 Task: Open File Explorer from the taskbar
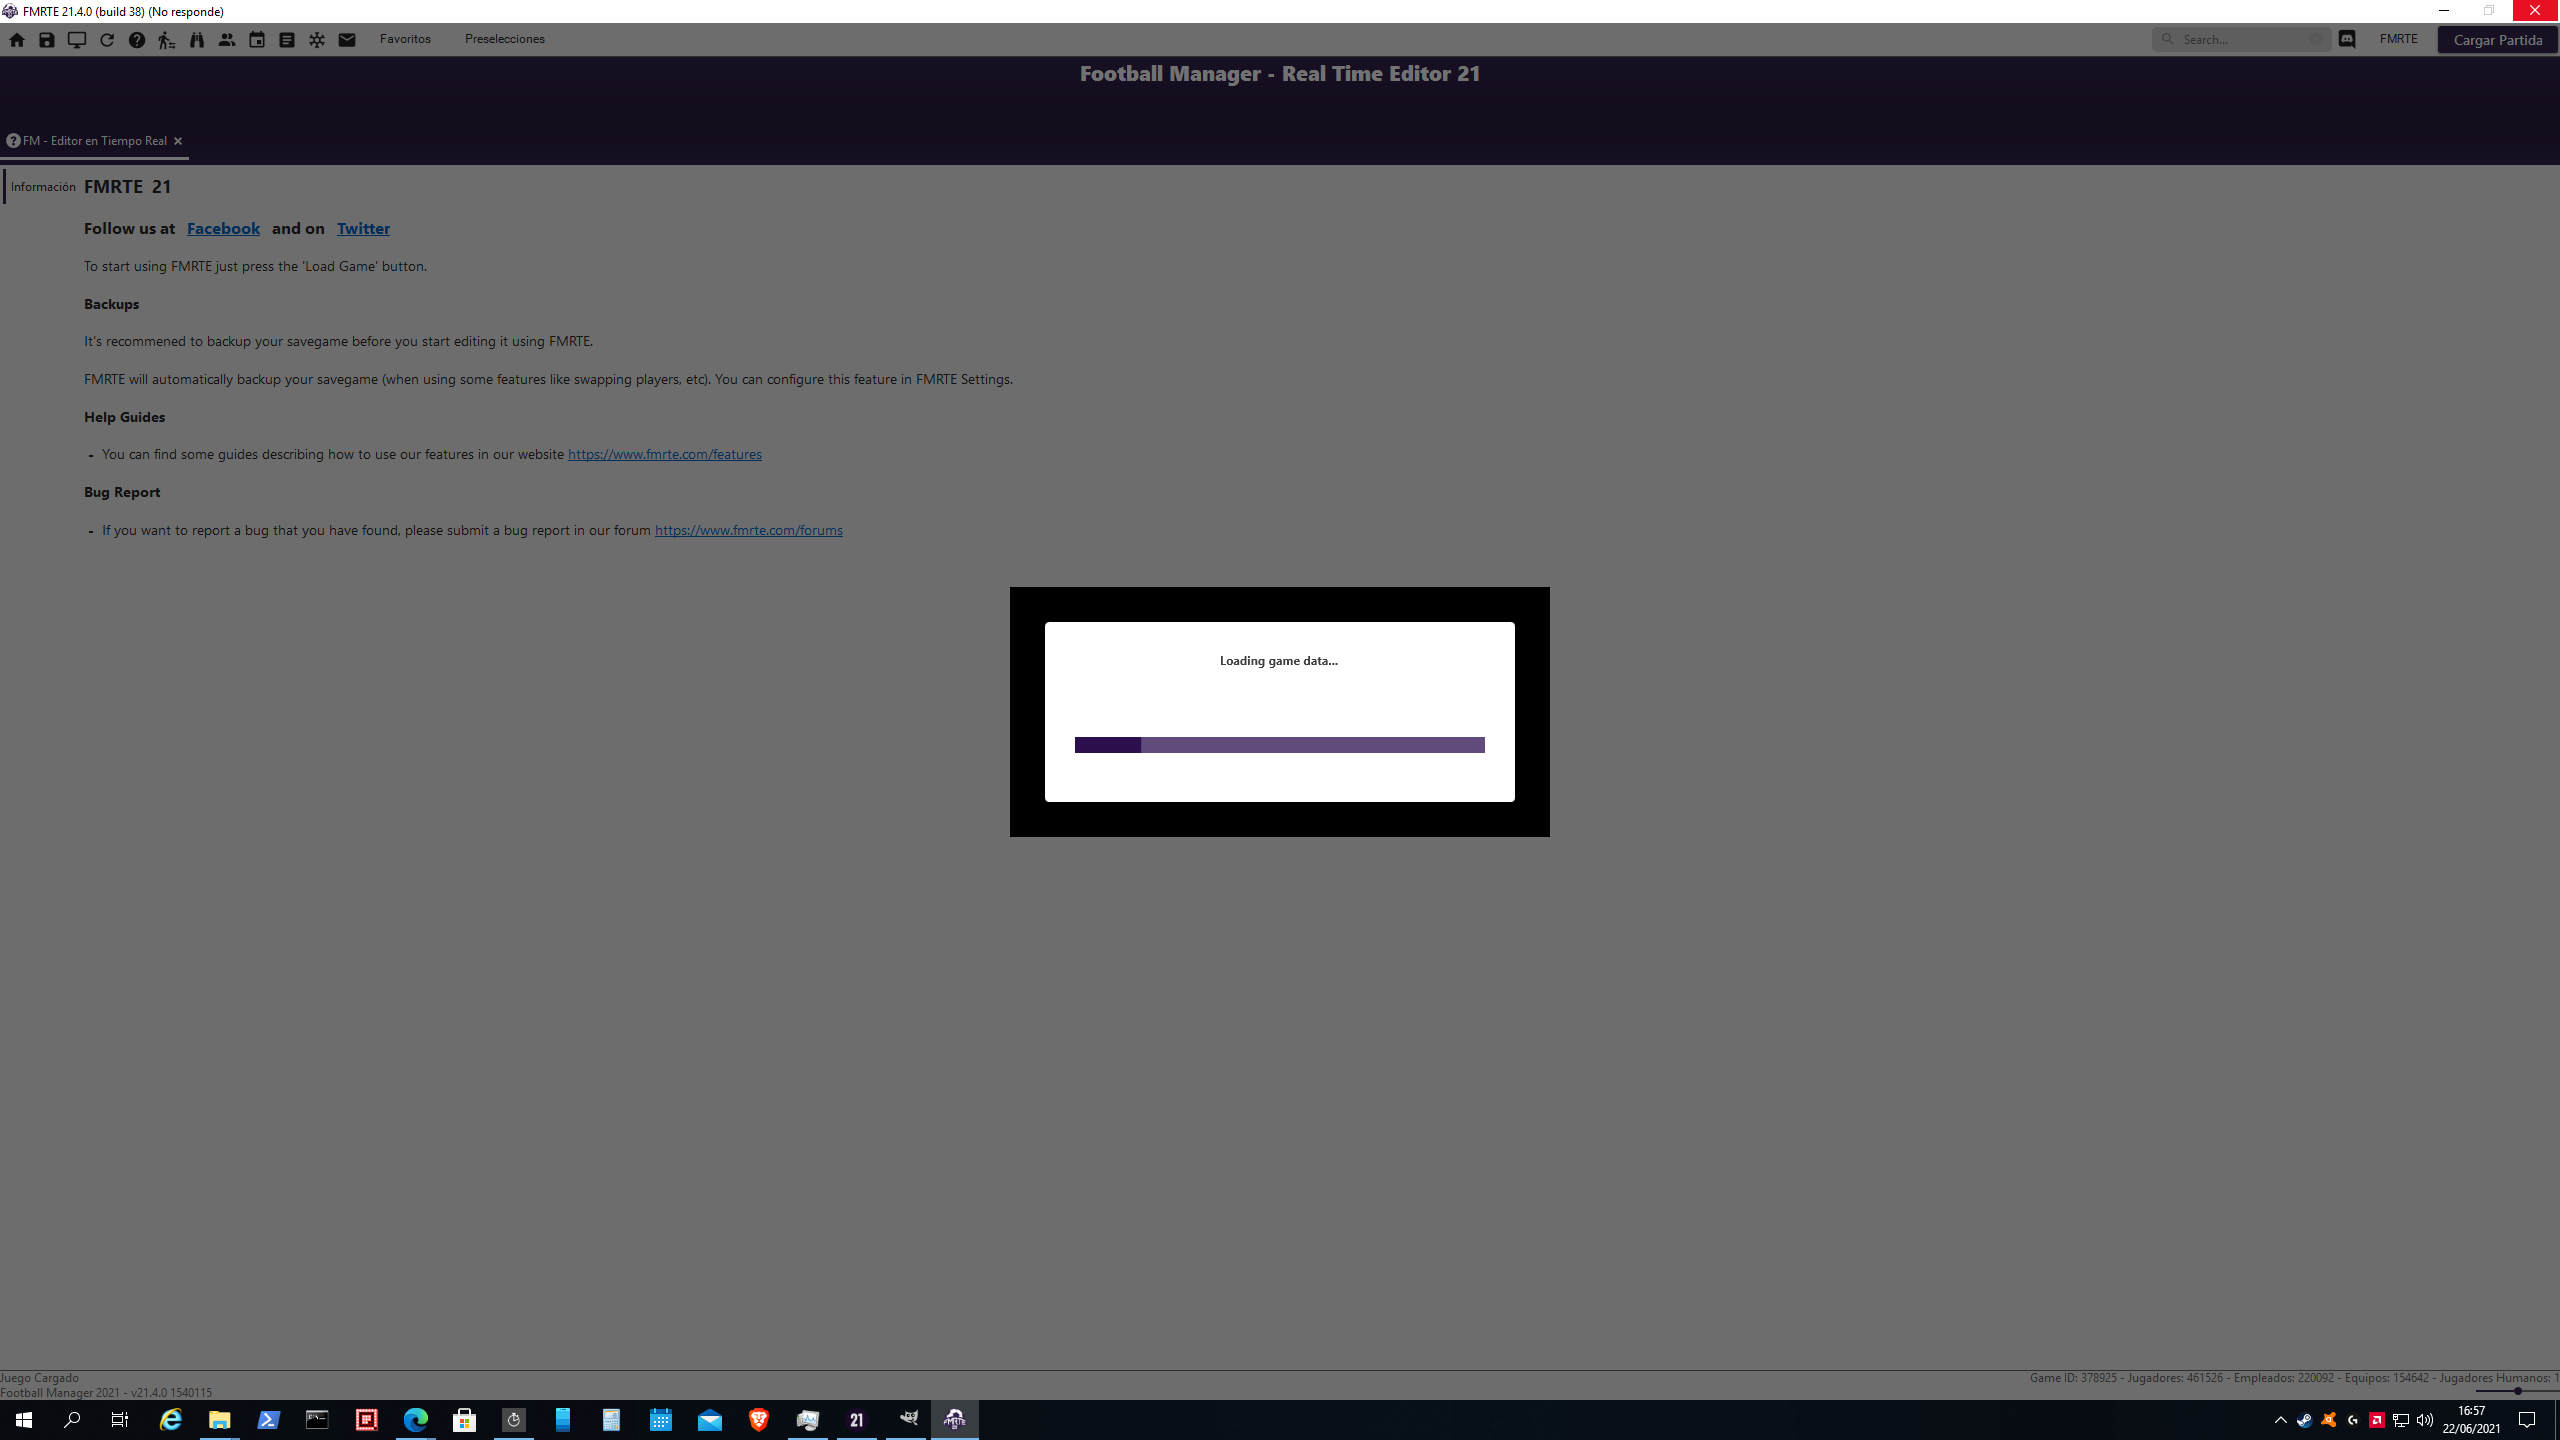[x=219, y=1420]
